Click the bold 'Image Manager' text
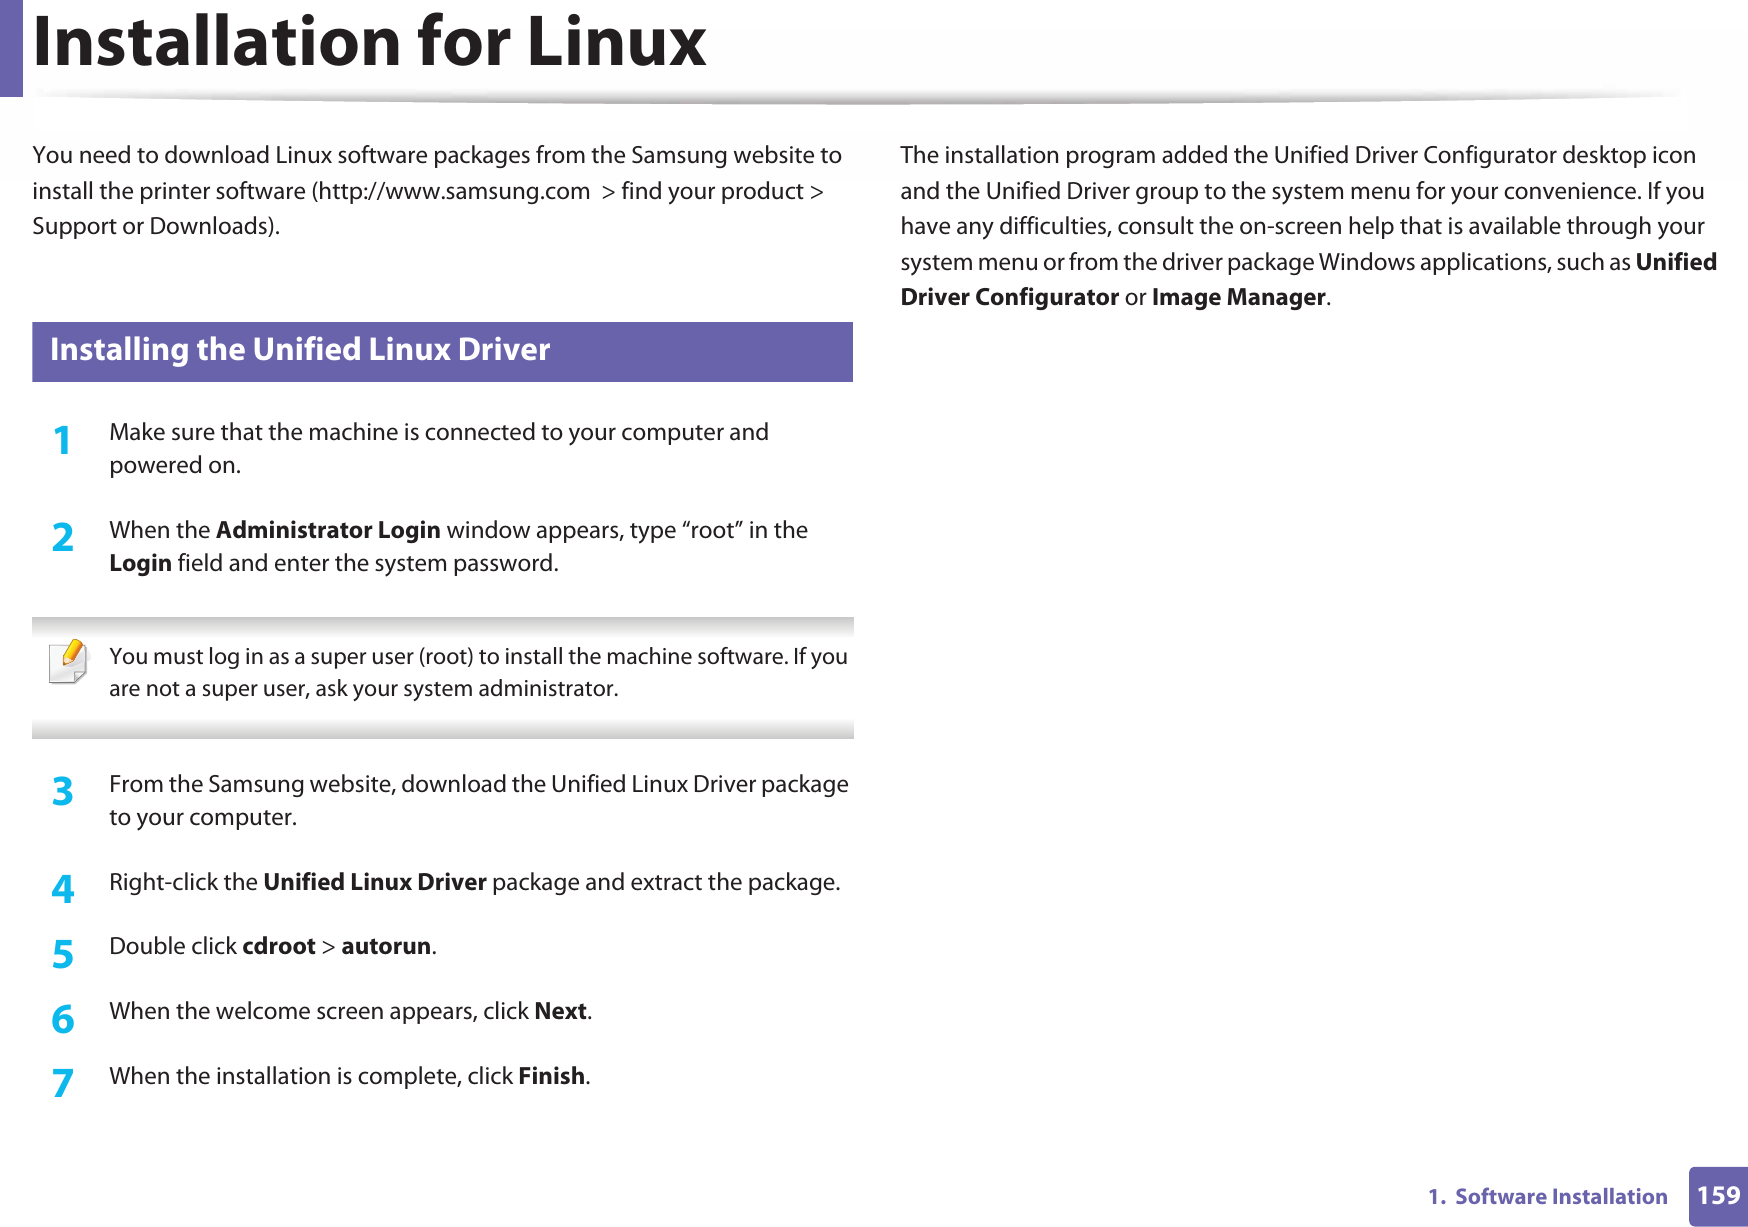Image resolution: width=1748 pixels, height=1227 pixels. (1238, 297)
